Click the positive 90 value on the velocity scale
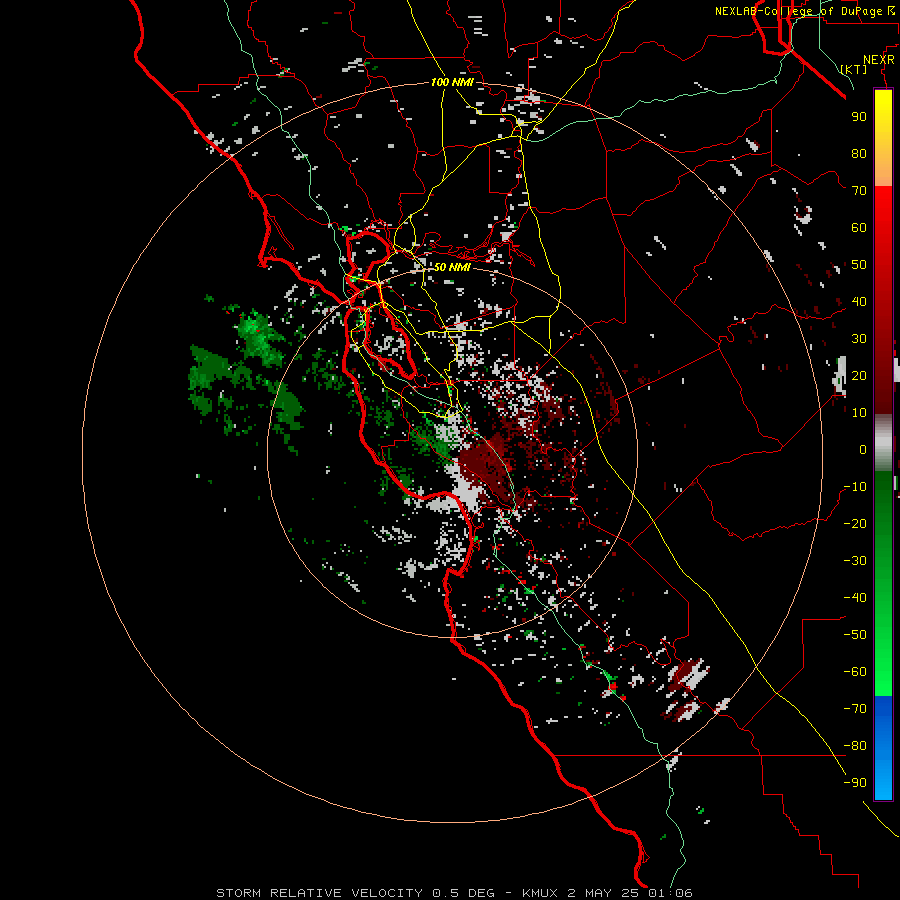 (859, 117)
